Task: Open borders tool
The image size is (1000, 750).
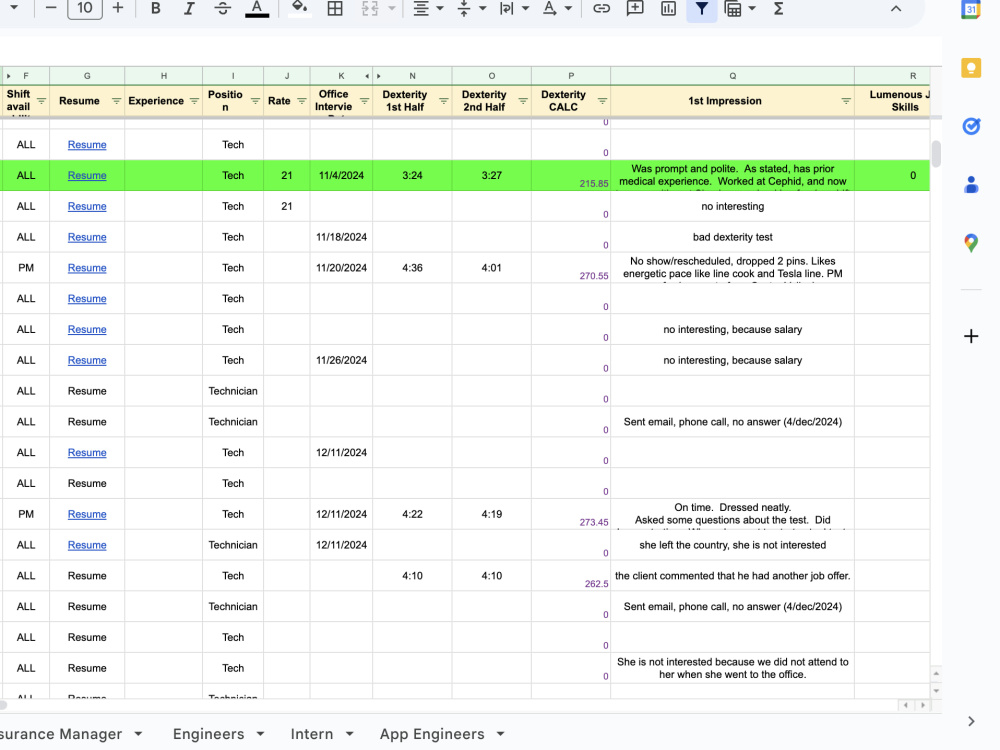Action: (x=335, y=8)
